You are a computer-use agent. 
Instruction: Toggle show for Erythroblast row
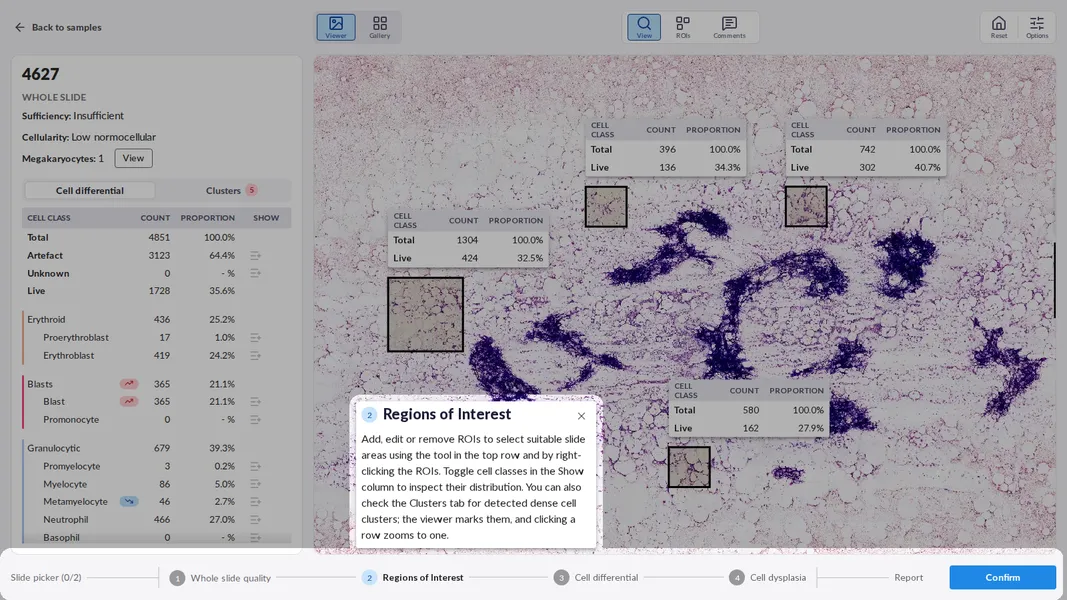click(x=255, y=356)
